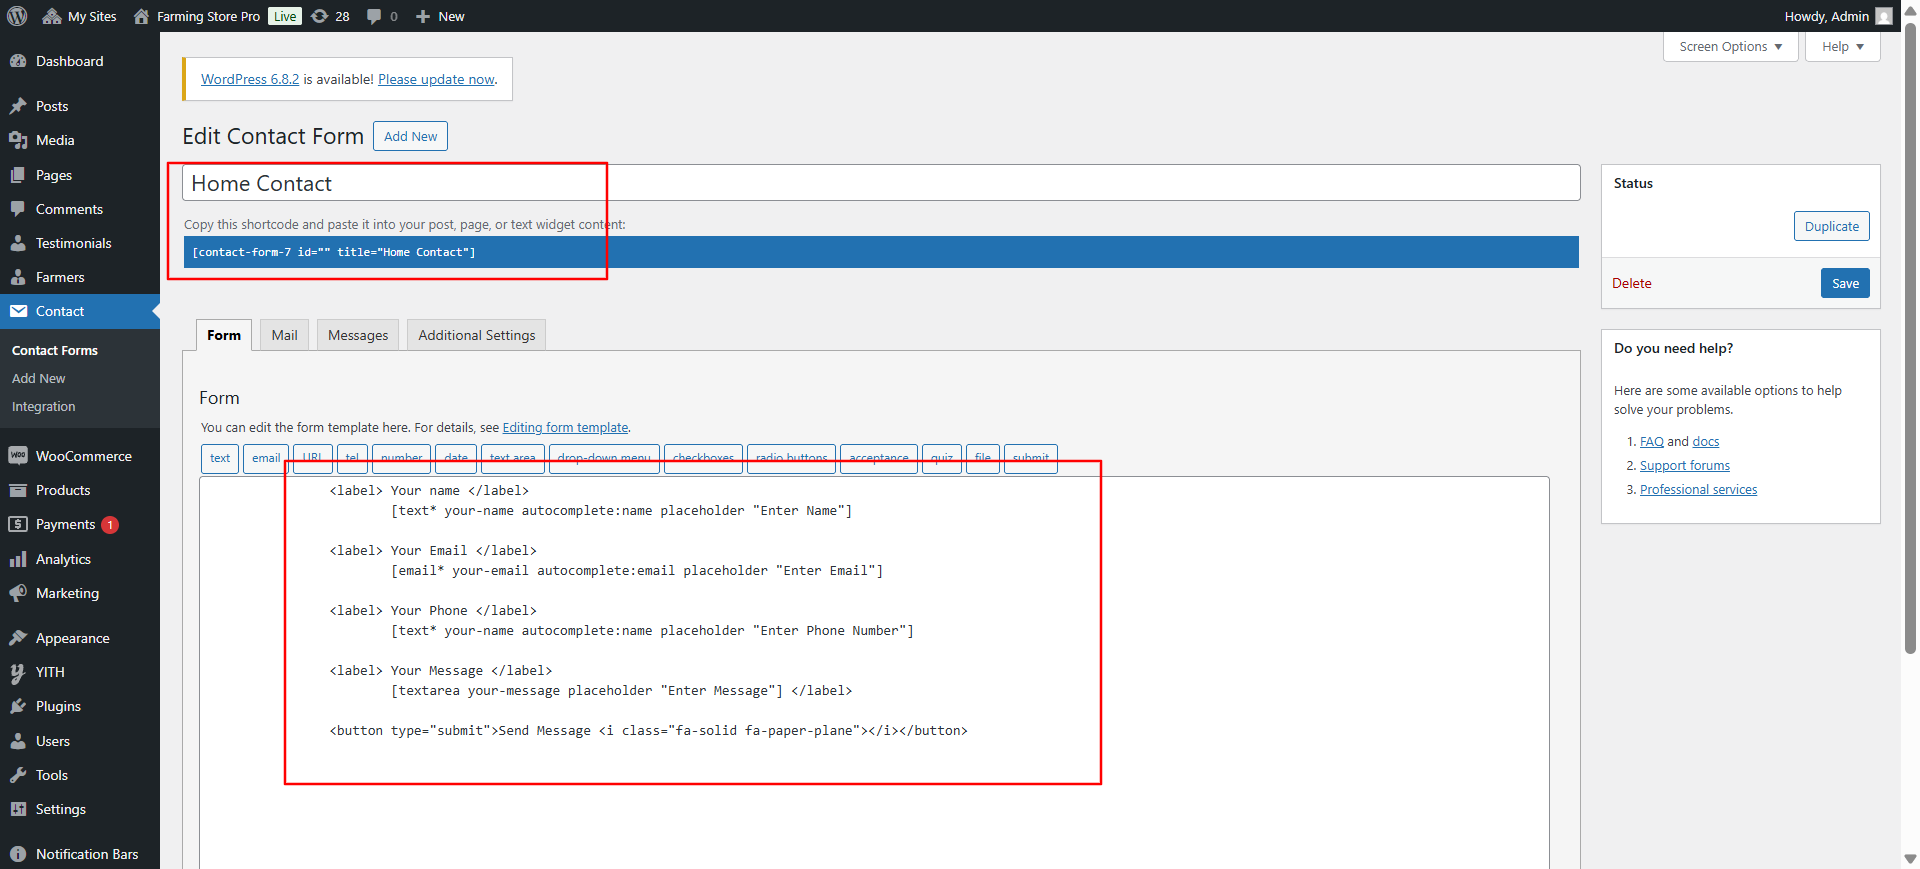Open the docs link
Viewport: 1920px width, 869px height.
[1706, 441]
